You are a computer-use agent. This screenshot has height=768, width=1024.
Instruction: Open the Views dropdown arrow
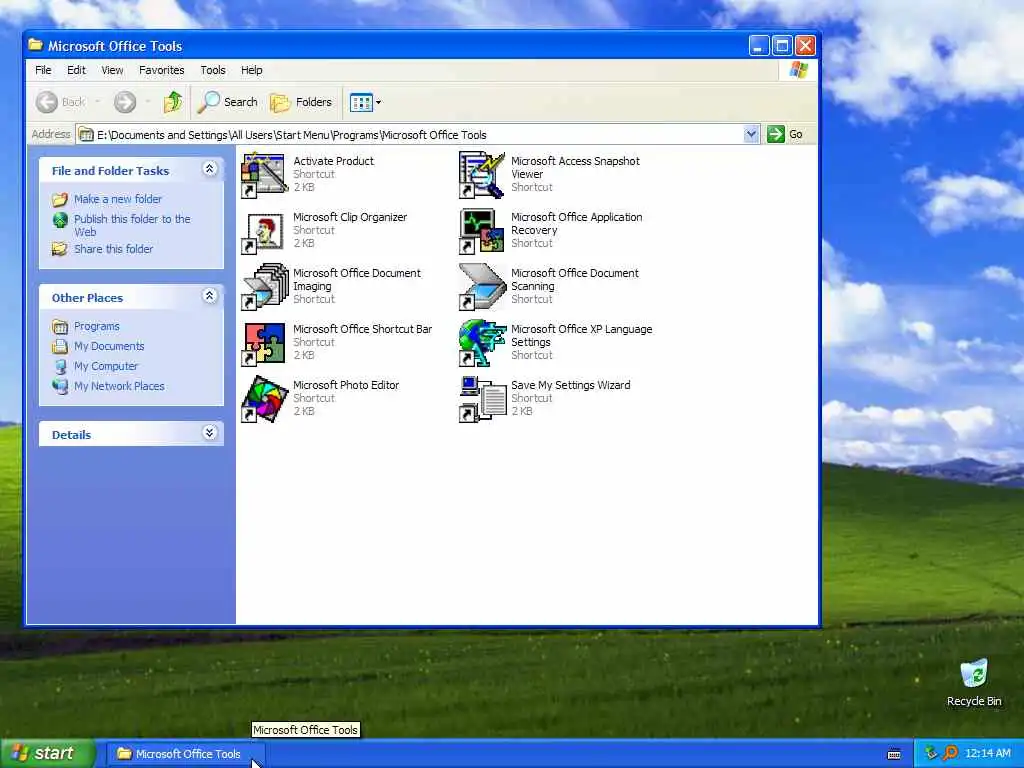click(x=378, y=102)
